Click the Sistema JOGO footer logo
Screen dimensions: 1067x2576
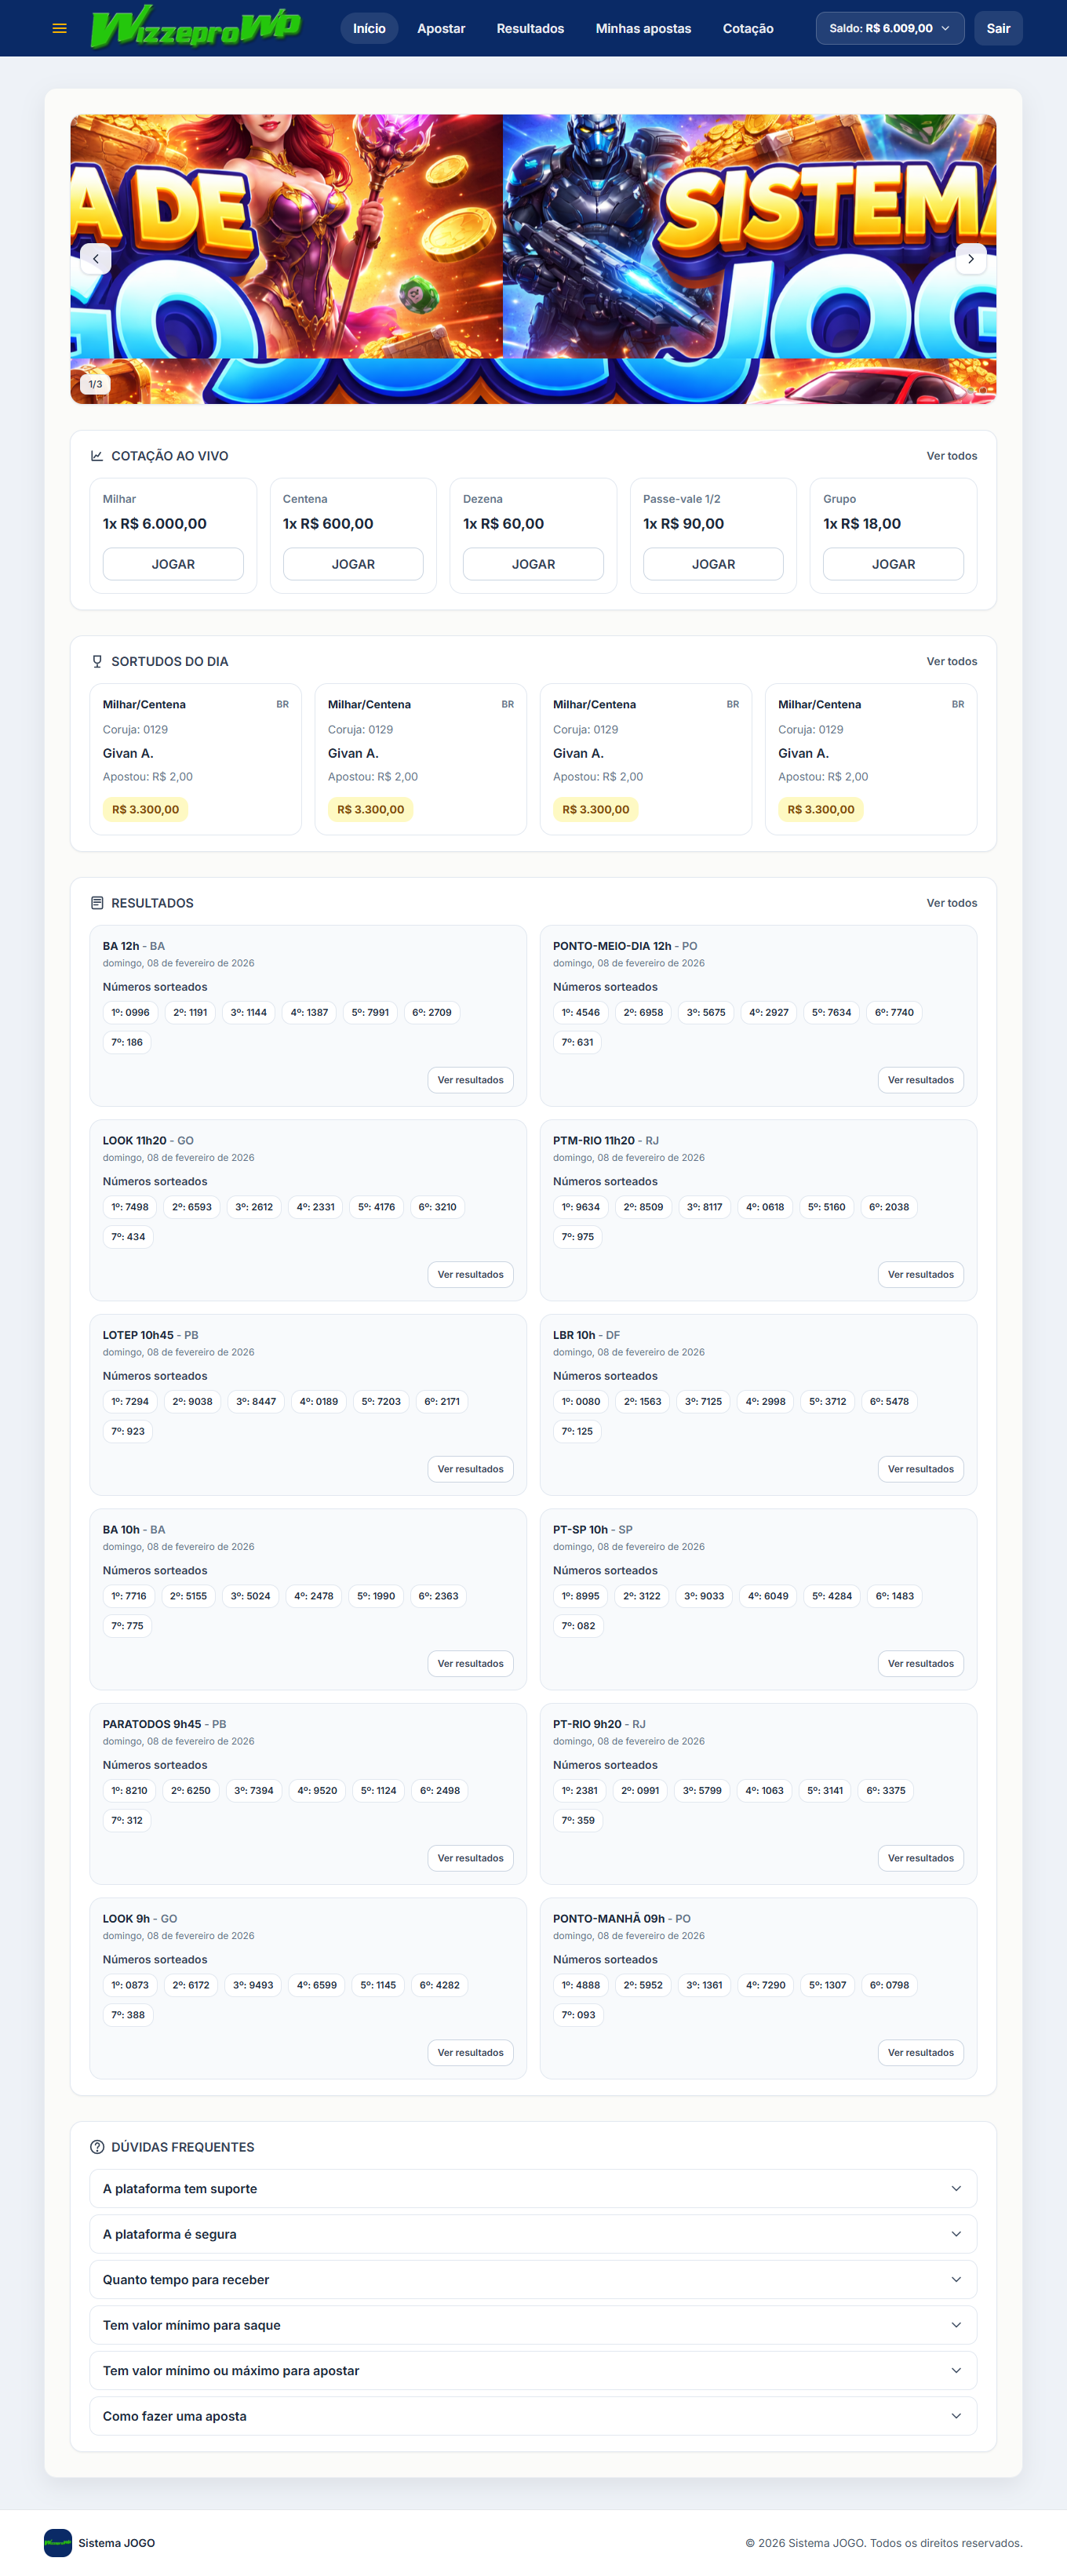pos(58,2543)
